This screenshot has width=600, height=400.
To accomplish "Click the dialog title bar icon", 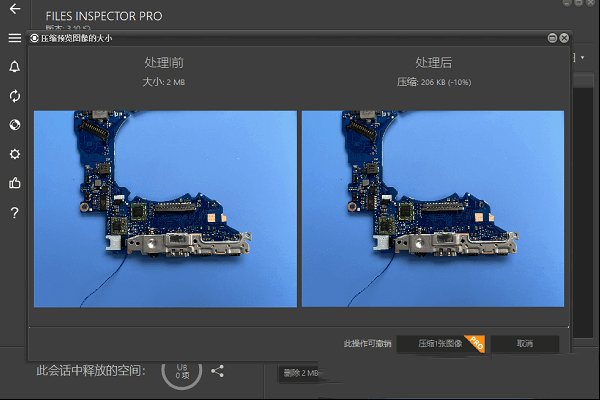I will point(36,38).
